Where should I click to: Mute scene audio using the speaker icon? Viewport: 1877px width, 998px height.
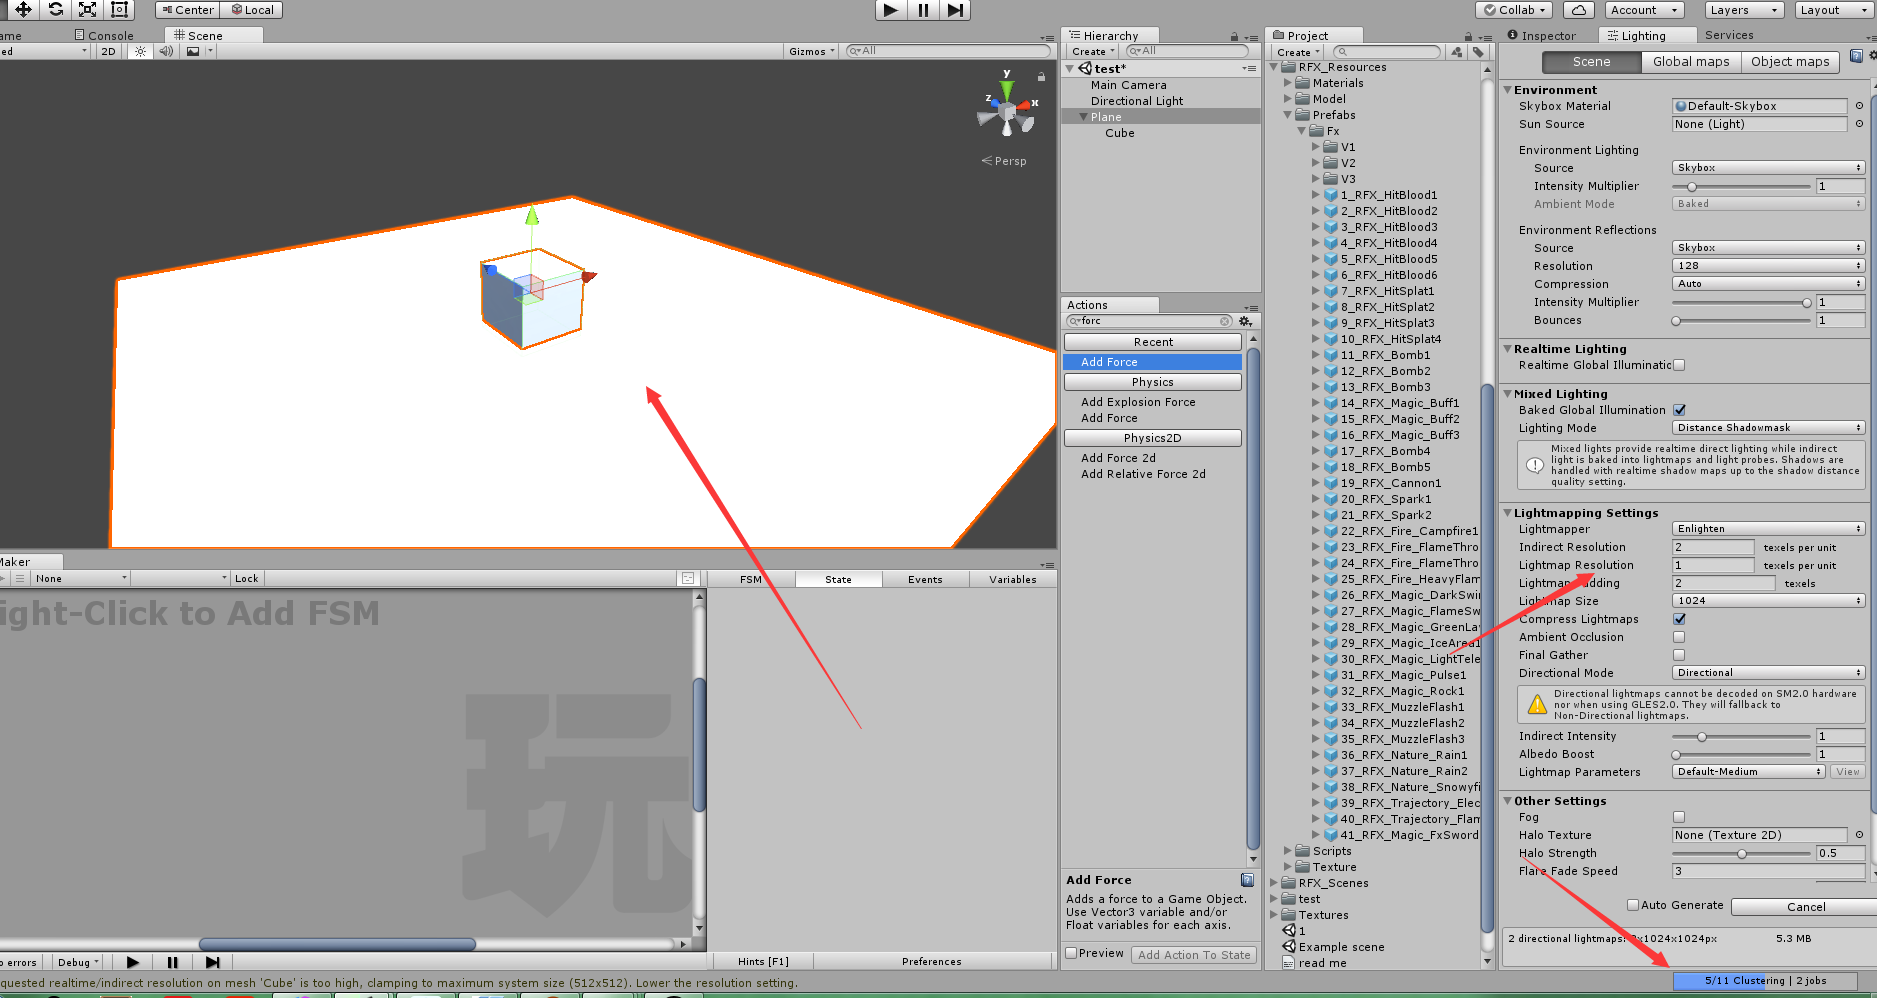165,51
